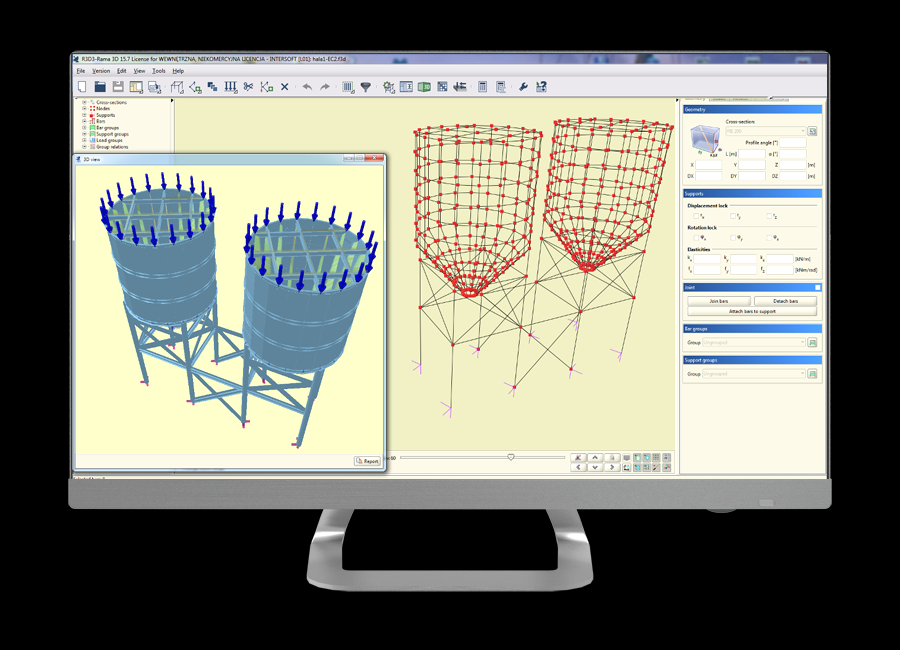
Task: Open the Tools menu
Action: [x=159, y=71]
